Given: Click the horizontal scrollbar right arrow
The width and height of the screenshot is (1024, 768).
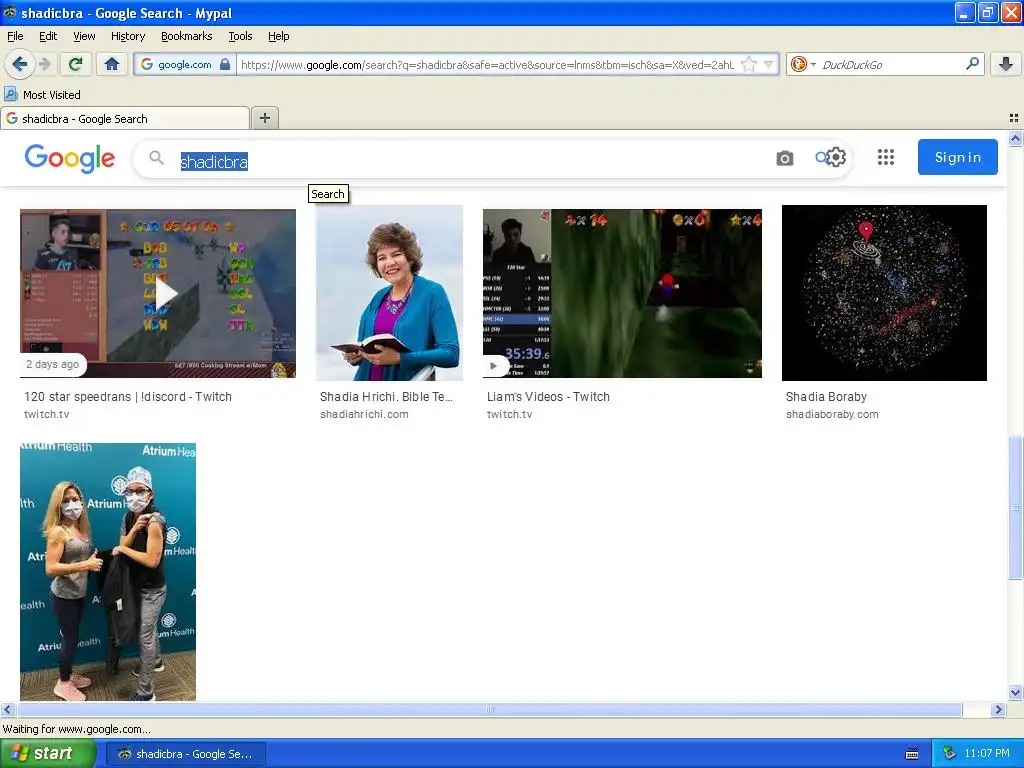Looking at the screenshot, I should click(x=998, y=709).
